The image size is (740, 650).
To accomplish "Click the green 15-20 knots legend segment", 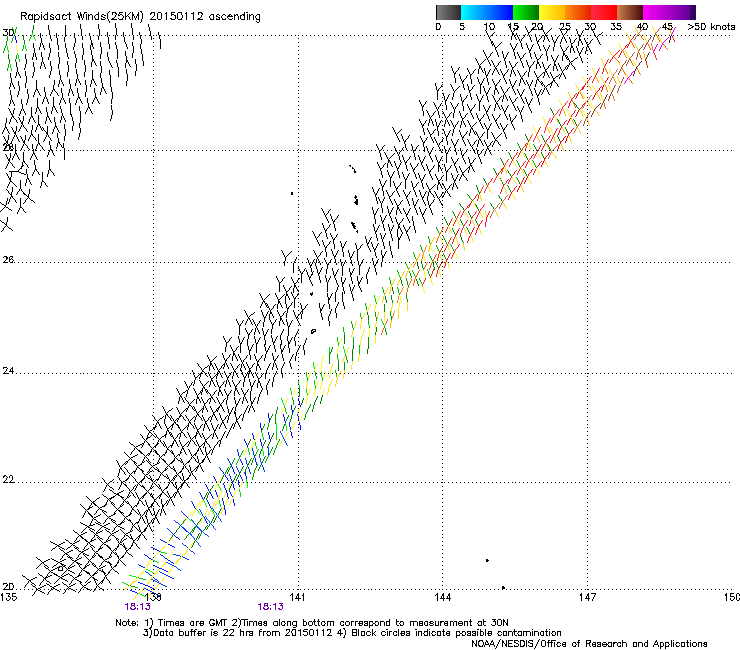I will click(526, 12).
